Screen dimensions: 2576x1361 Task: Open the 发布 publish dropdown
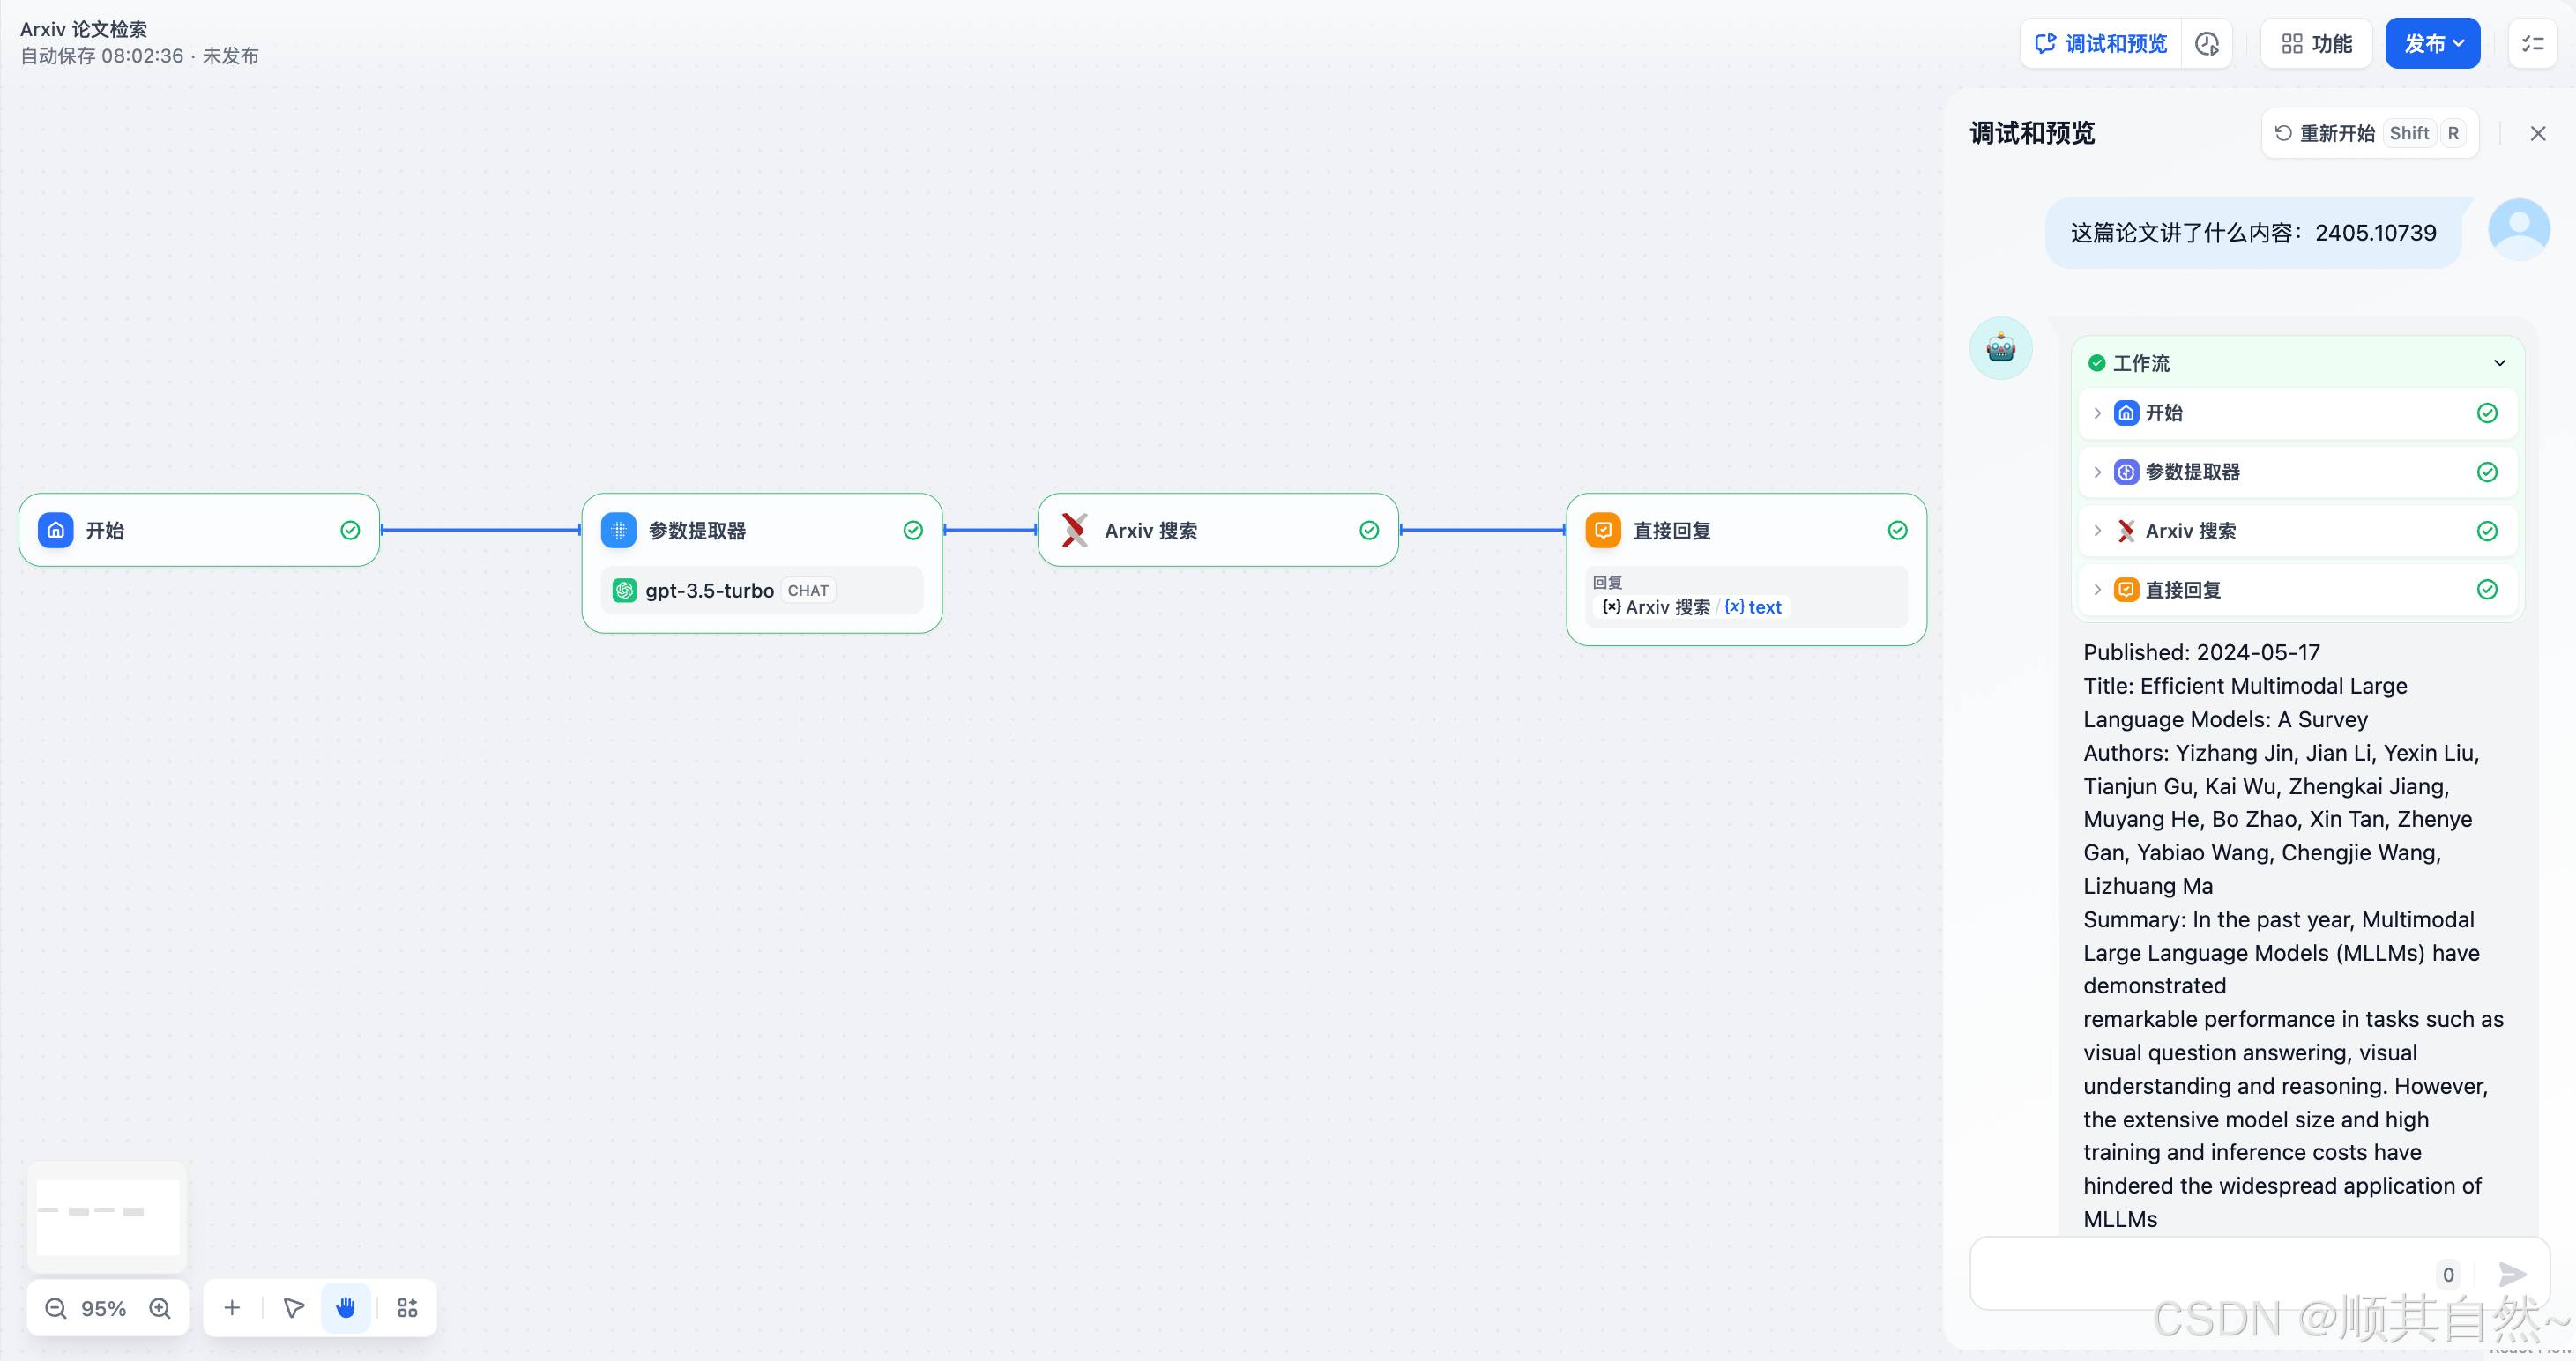click(x=2432, y=44)
